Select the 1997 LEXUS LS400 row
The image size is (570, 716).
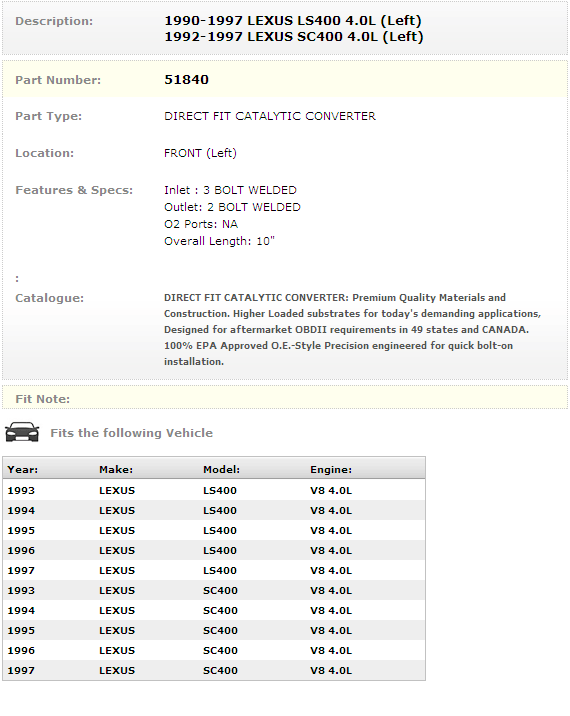[x=214, y=570]
